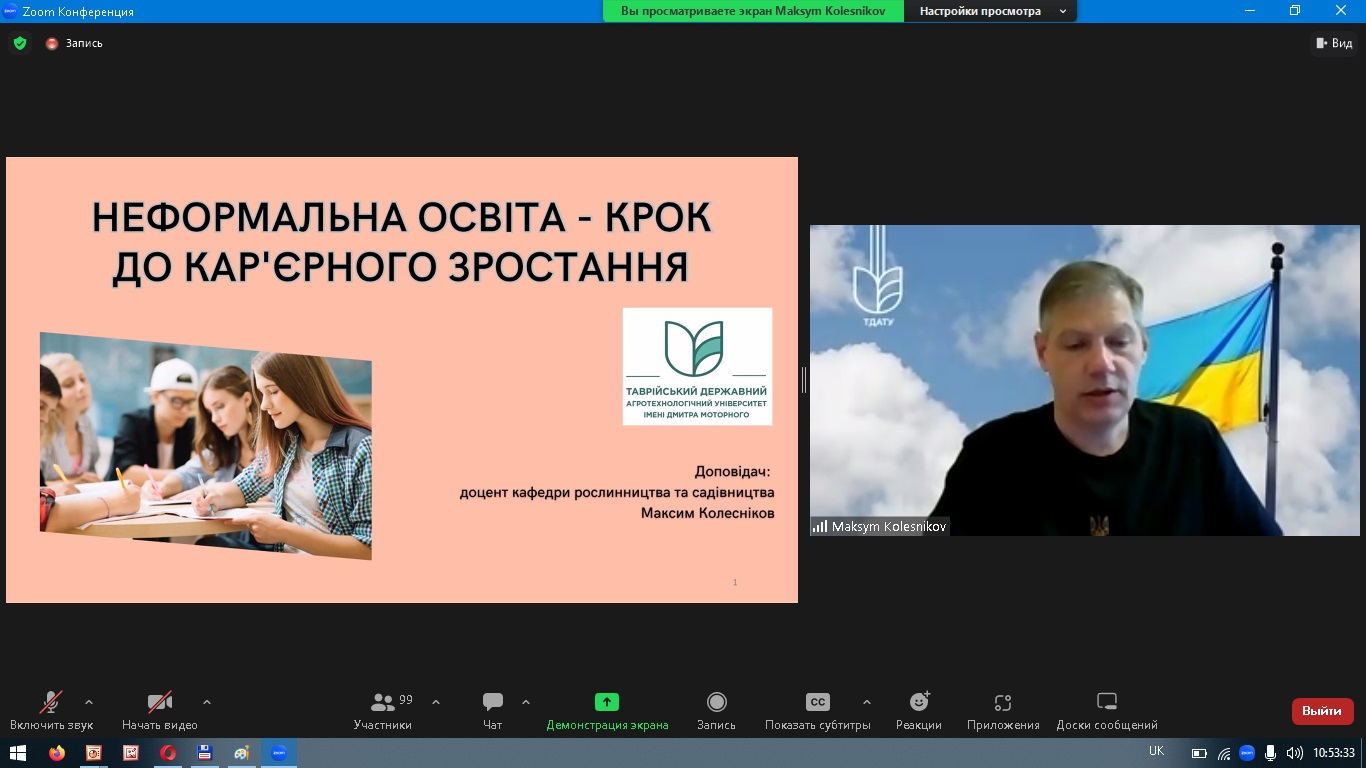Screen dimensions: 1366x768
Task: Open the Чат chat panel
Action: (x=492, y=710)
